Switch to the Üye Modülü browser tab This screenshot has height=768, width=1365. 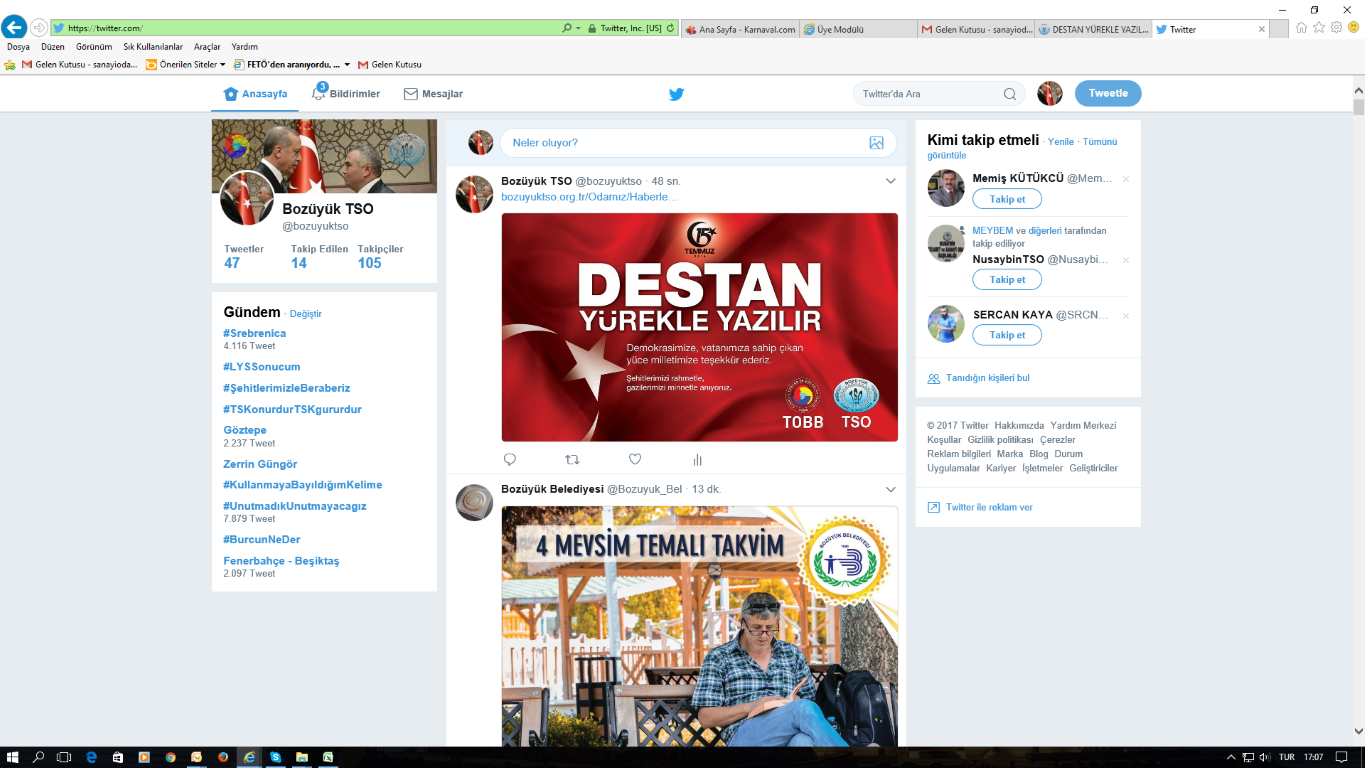pyautogui.click(x=858, y=29)
